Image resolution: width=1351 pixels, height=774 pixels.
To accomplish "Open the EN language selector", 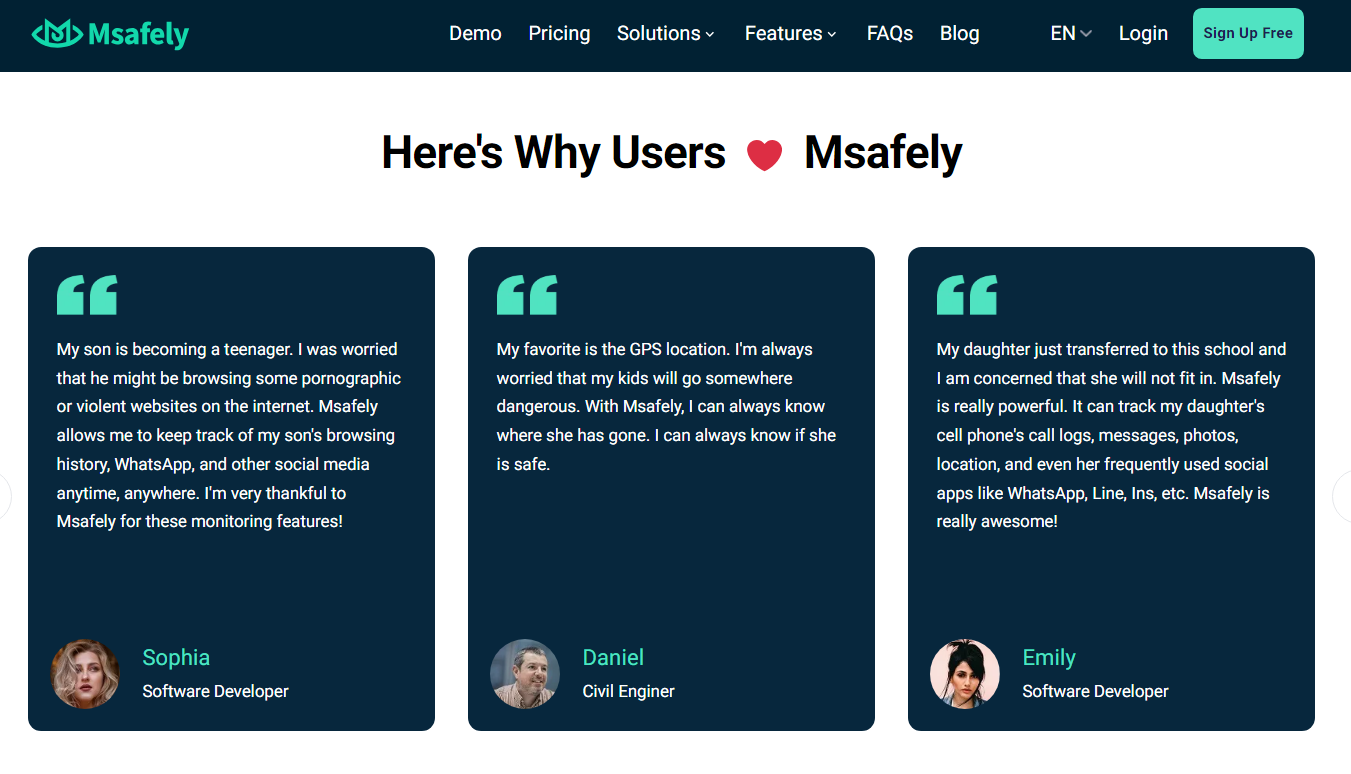I will [x=1071, y=33].
